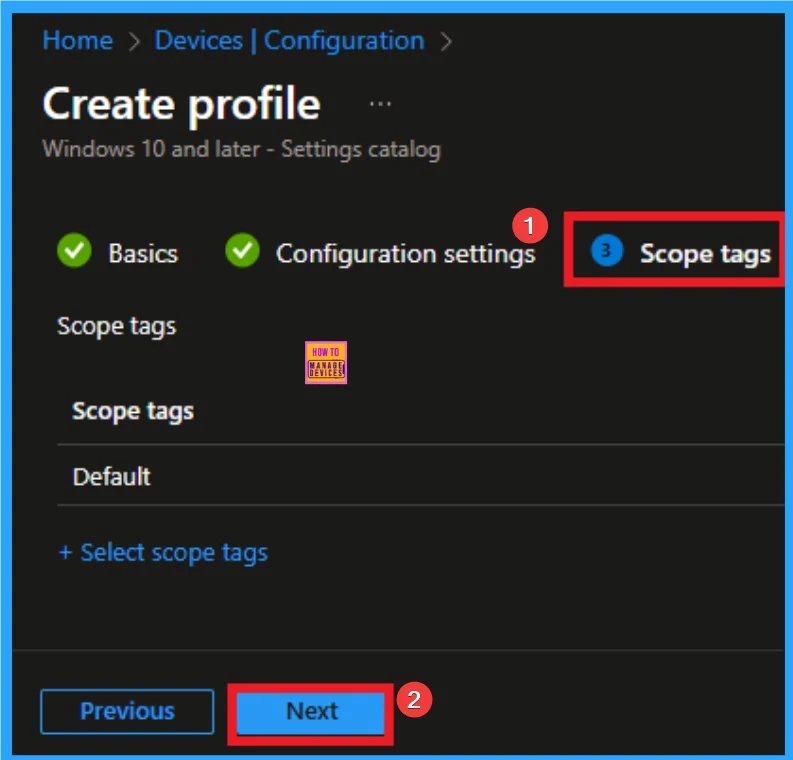
Task: Click the blue step 3 circle icon
Action: pyautogui.click(x=607, y=252)
